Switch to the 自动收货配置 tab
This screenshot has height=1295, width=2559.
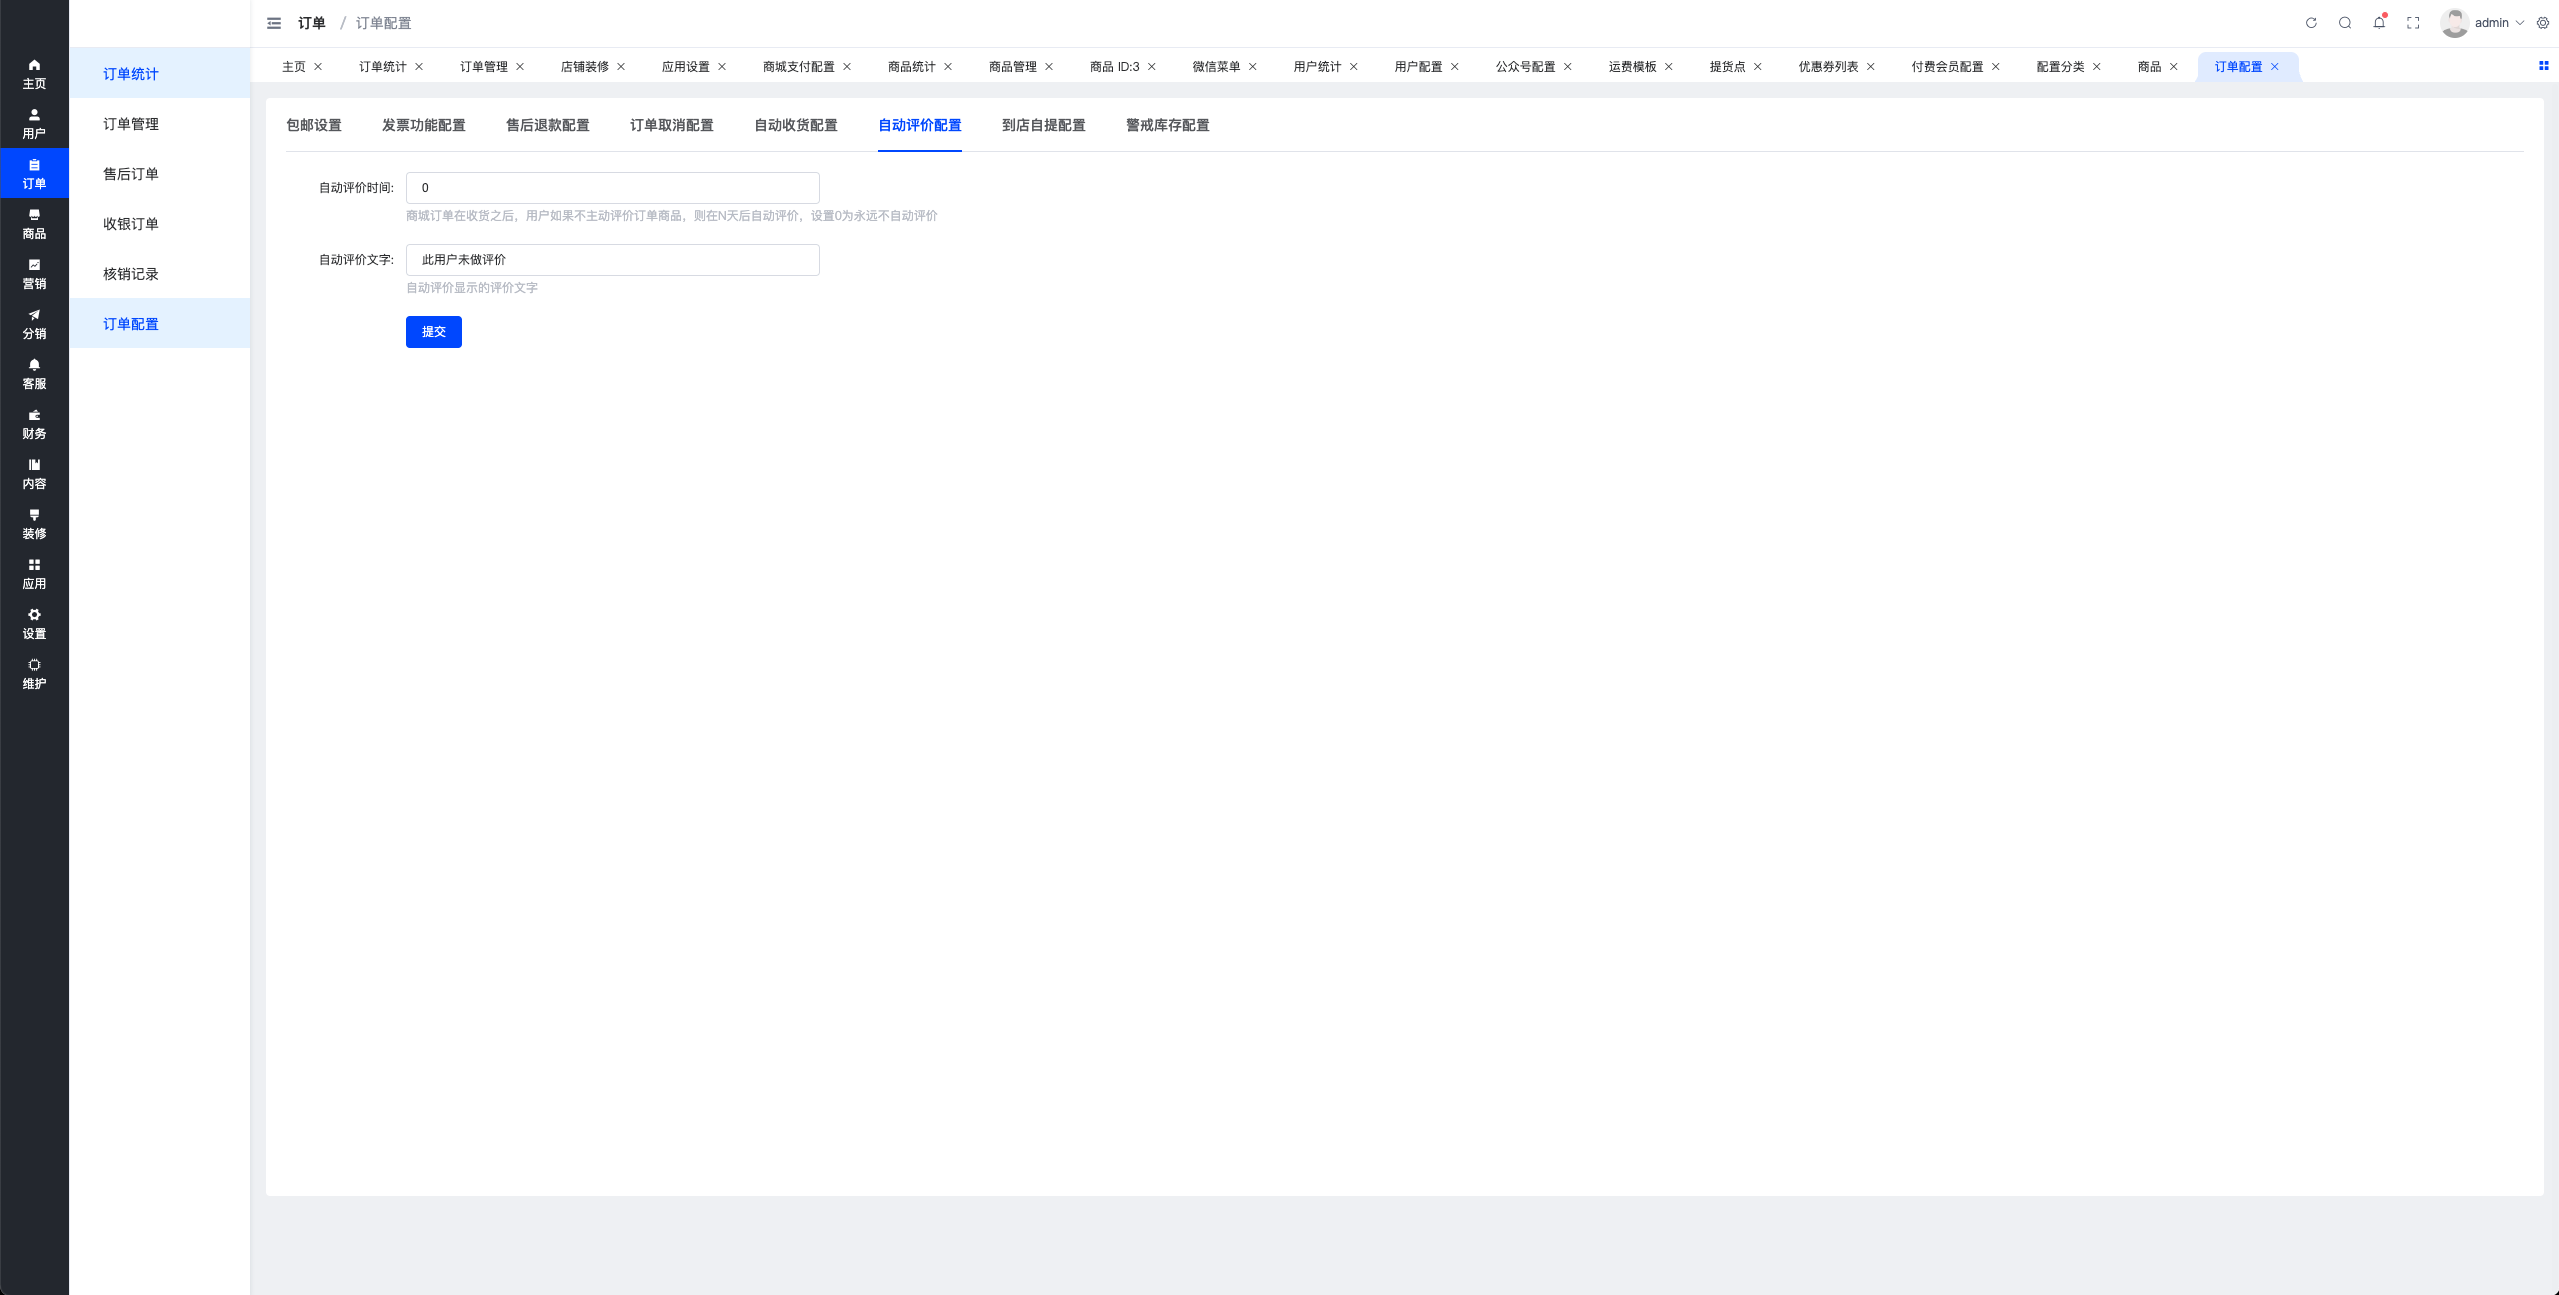click(x=796, y=125)
